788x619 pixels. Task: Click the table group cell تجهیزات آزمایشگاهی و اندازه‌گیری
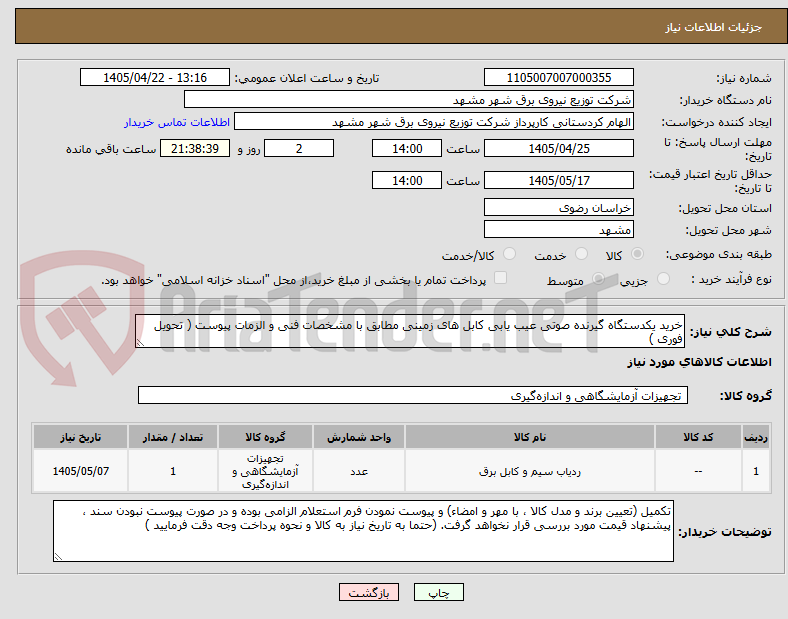[265, 471]
